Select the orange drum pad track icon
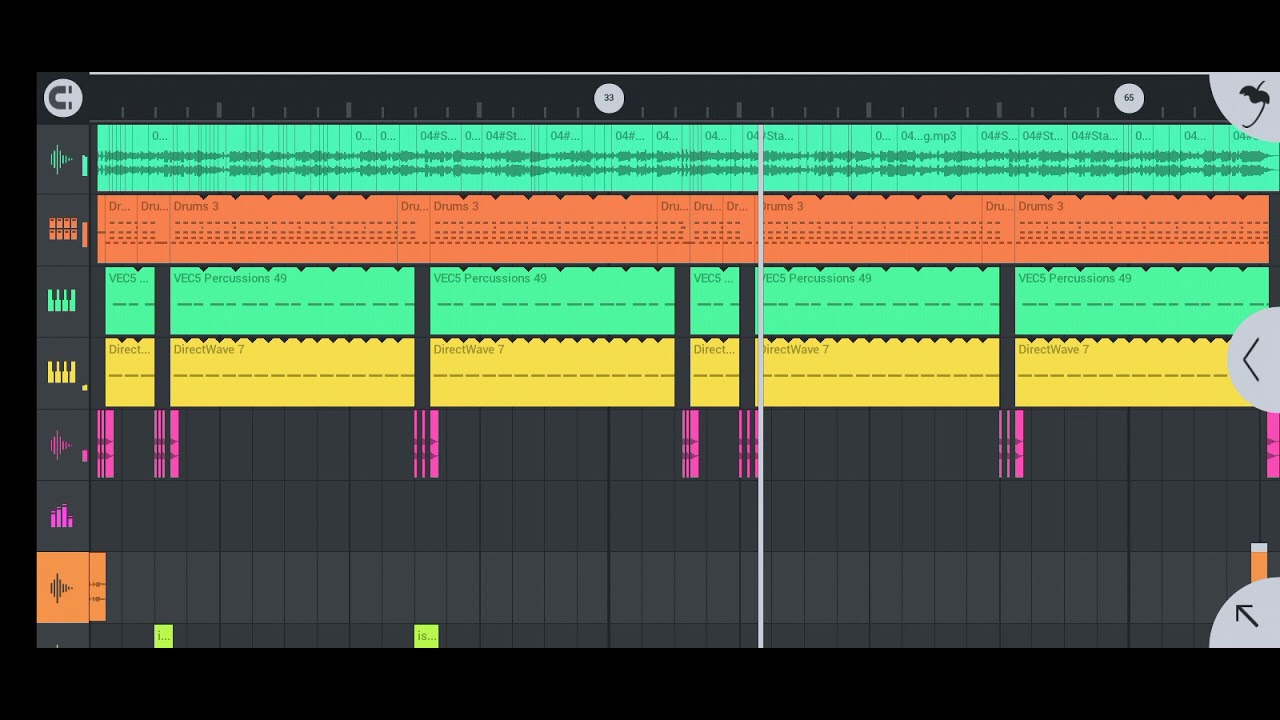This screenshot has width=1280, height=720. (x=62, y=230)
